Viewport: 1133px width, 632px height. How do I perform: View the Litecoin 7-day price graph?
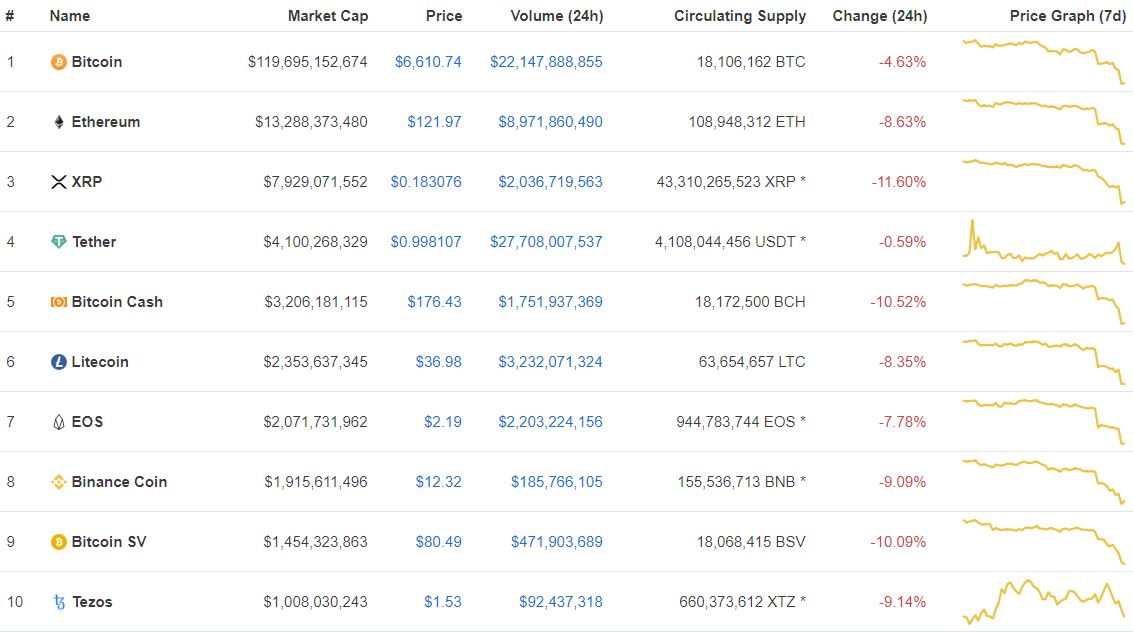1044,362
